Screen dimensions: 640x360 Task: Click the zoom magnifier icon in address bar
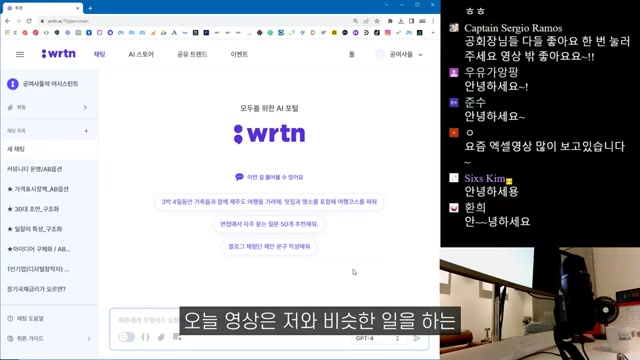(356, 21)
